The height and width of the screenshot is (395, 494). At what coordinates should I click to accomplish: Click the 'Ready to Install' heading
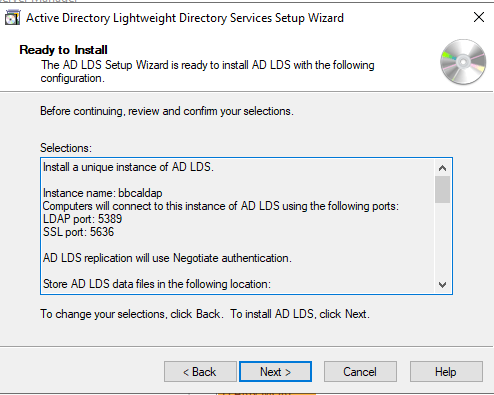63,50
